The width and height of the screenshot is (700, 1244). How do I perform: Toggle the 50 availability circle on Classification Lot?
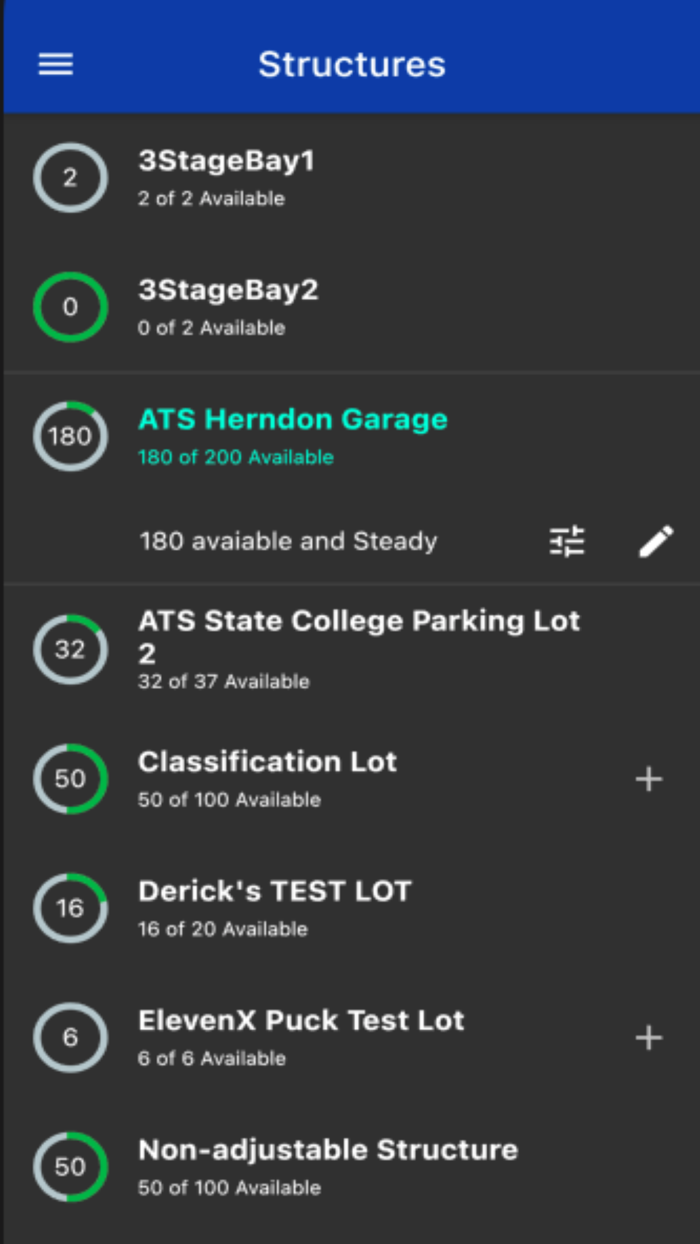point(69,778)
